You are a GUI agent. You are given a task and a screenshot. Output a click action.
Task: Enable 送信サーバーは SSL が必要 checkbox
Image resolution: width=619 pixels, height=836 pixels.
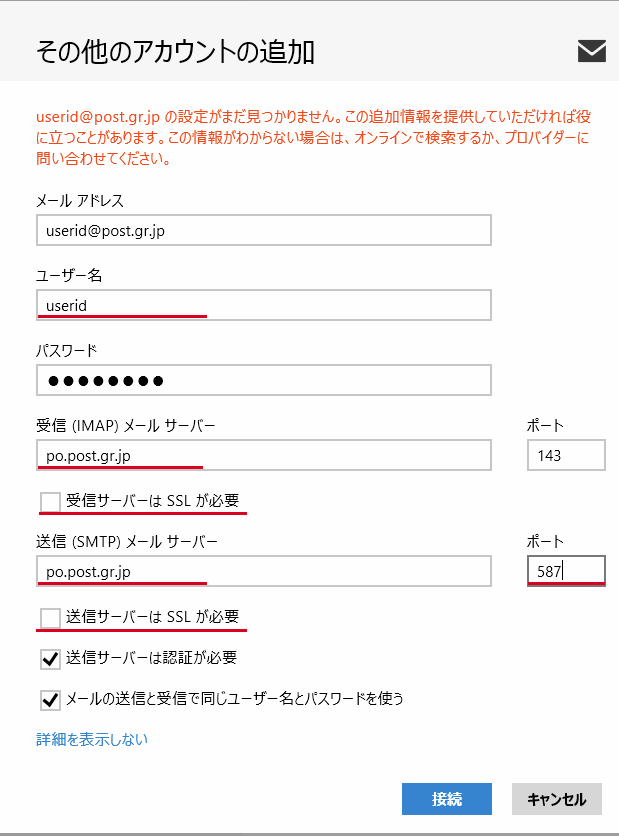point(50,618)
